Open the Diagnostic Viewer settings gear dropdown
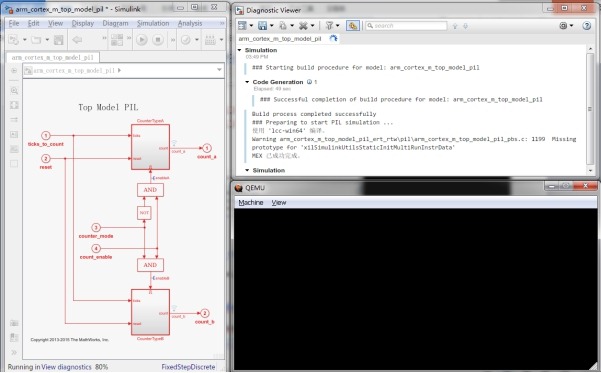Viewport: 601px width, 373px height. point(566,26)
